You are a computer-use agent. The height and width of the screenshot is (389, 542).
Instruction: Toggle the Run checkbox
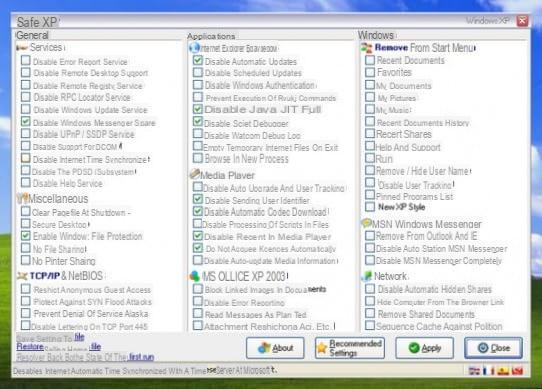tap(370, 158)
